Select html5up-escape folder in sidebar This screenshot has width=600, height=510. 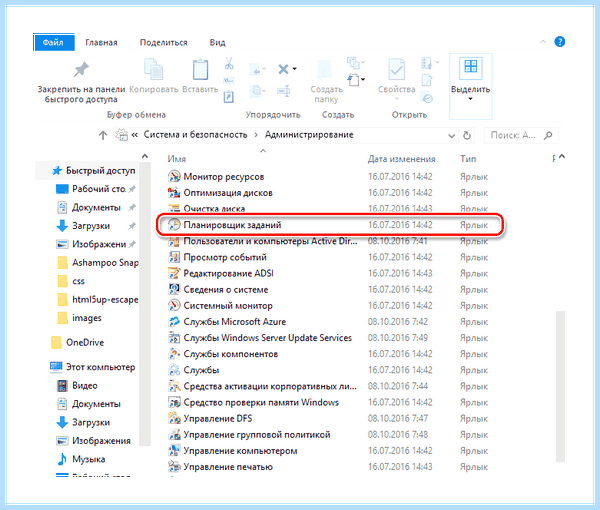[x=98, y=300]
